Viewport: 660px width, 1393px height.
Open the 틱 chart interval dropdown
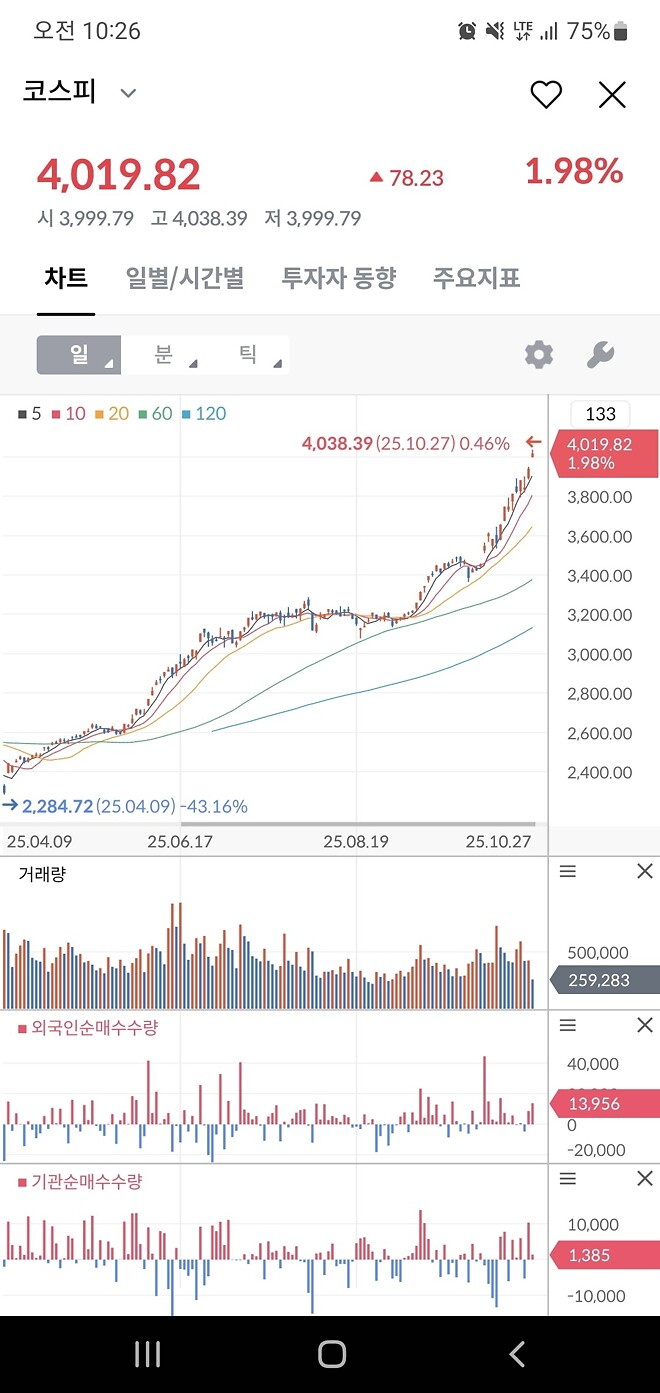[248, 354]
